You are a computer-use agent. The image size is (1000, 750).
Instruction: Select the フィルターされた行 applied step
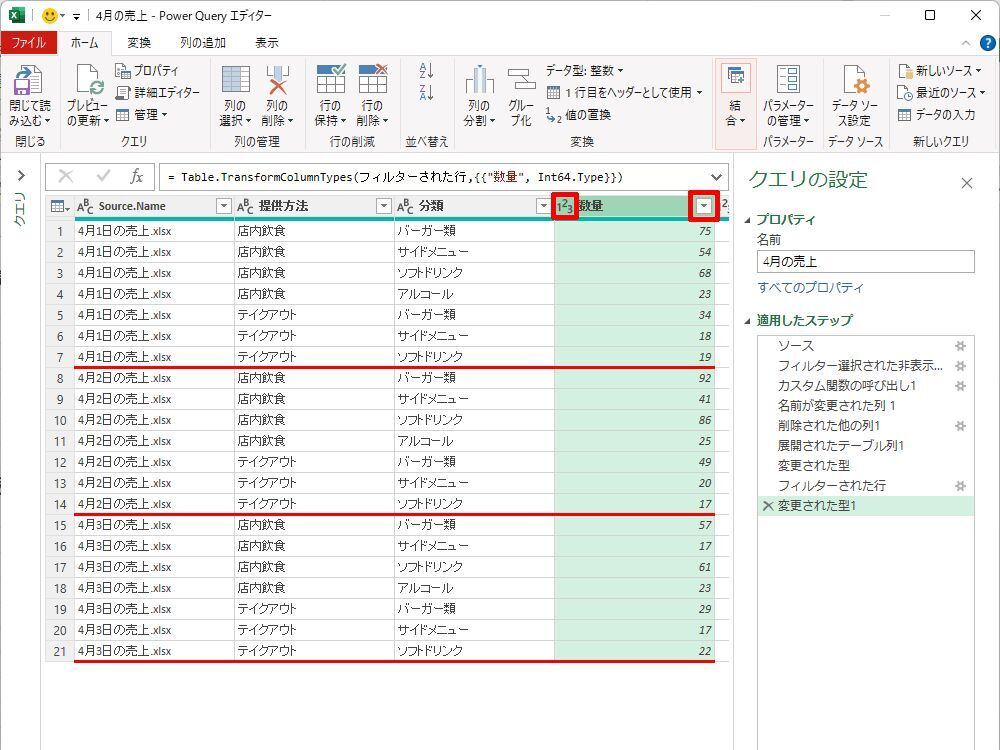point(831,486)
